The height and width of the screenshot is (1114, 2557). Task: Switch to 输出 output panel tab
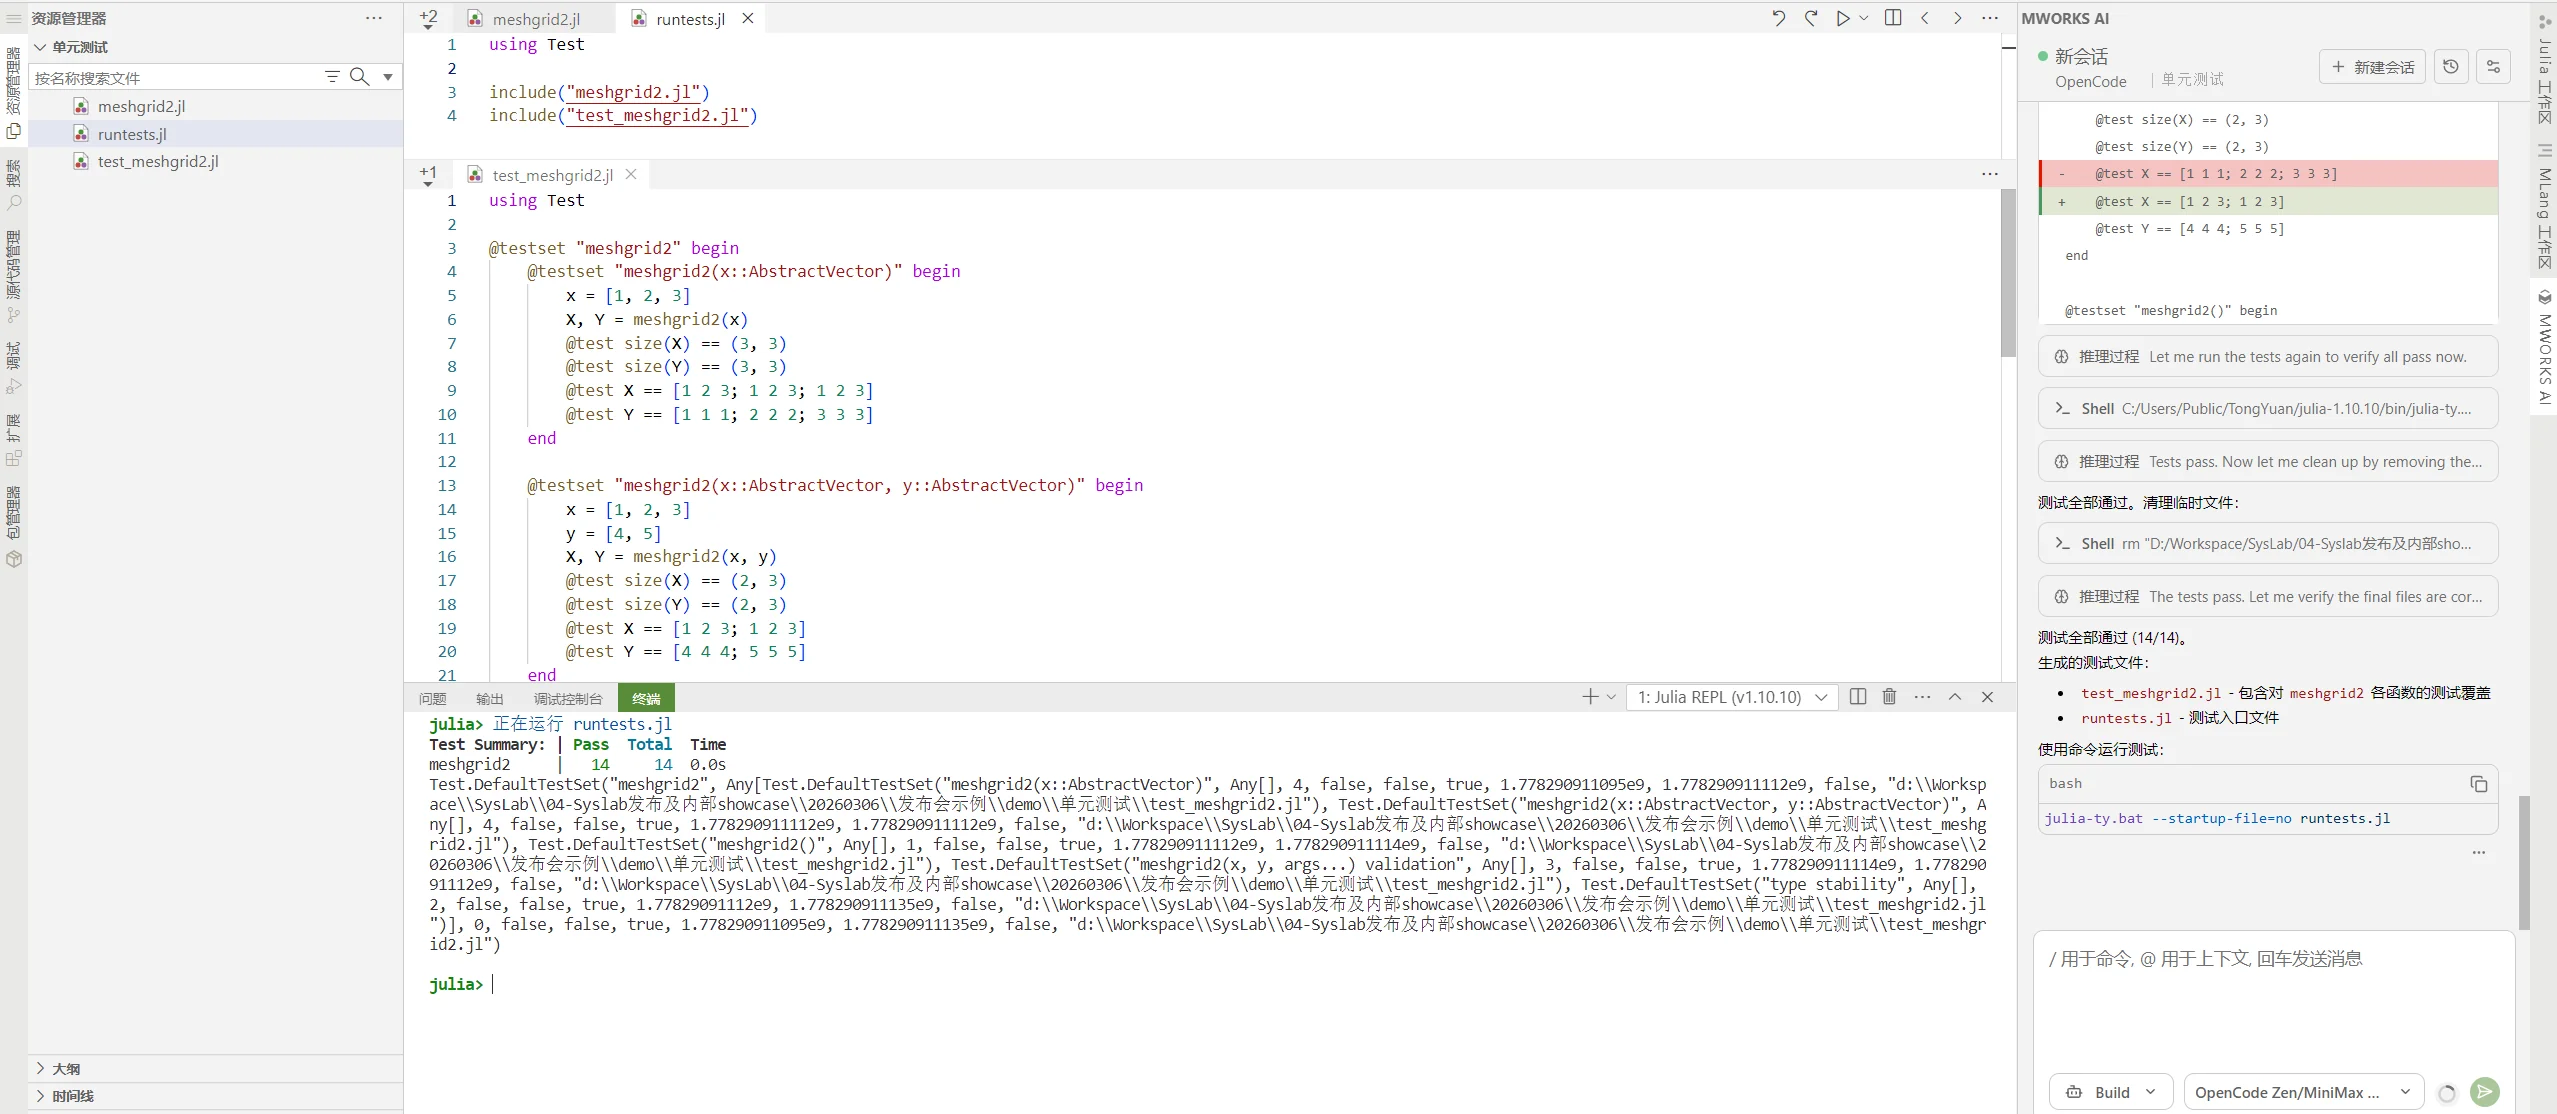[490, 698]
